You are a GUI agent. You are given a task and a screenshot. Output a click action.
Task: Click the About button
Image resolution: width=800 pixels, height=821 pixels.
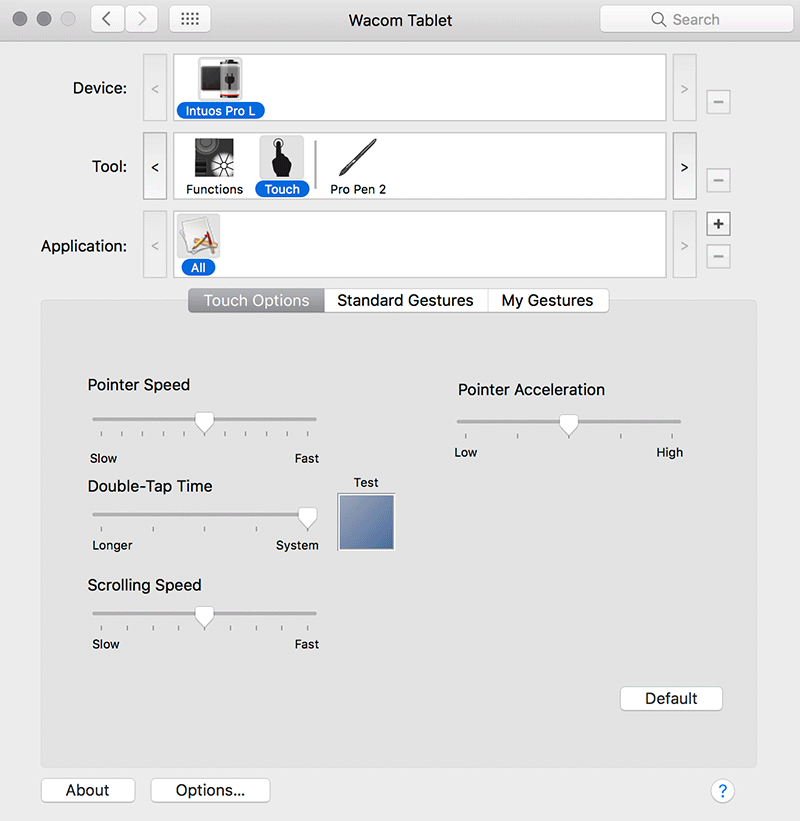point(88,790)
